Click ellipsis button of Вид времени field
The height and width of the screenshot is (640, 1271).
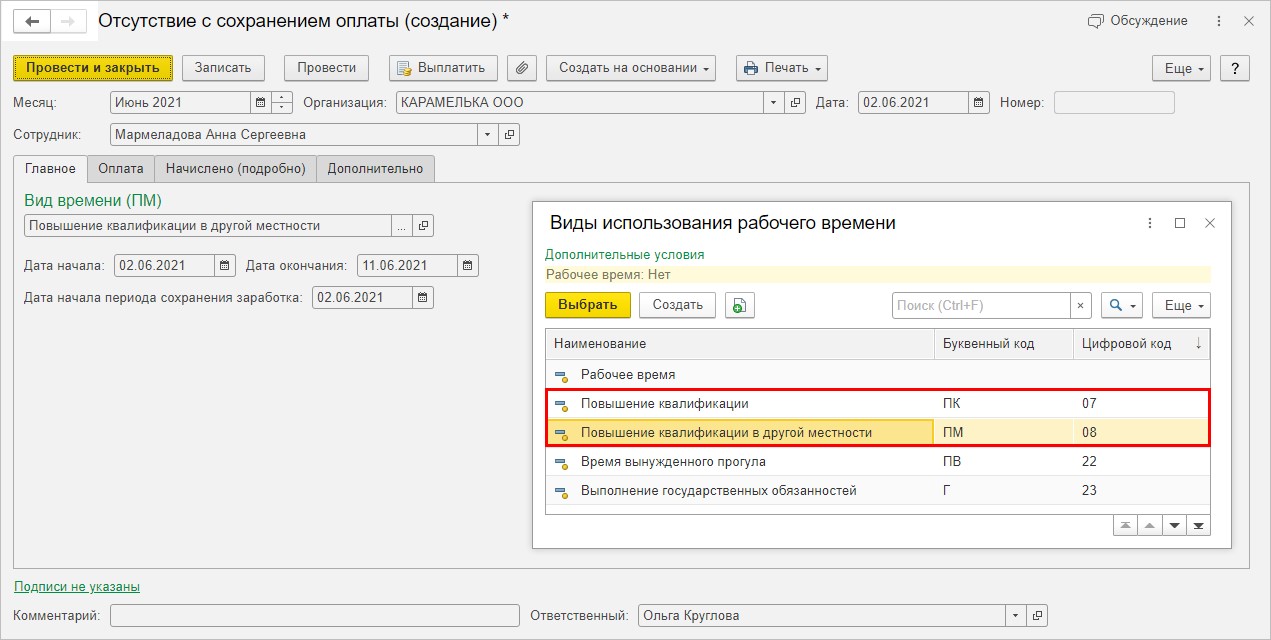point(402,226)
